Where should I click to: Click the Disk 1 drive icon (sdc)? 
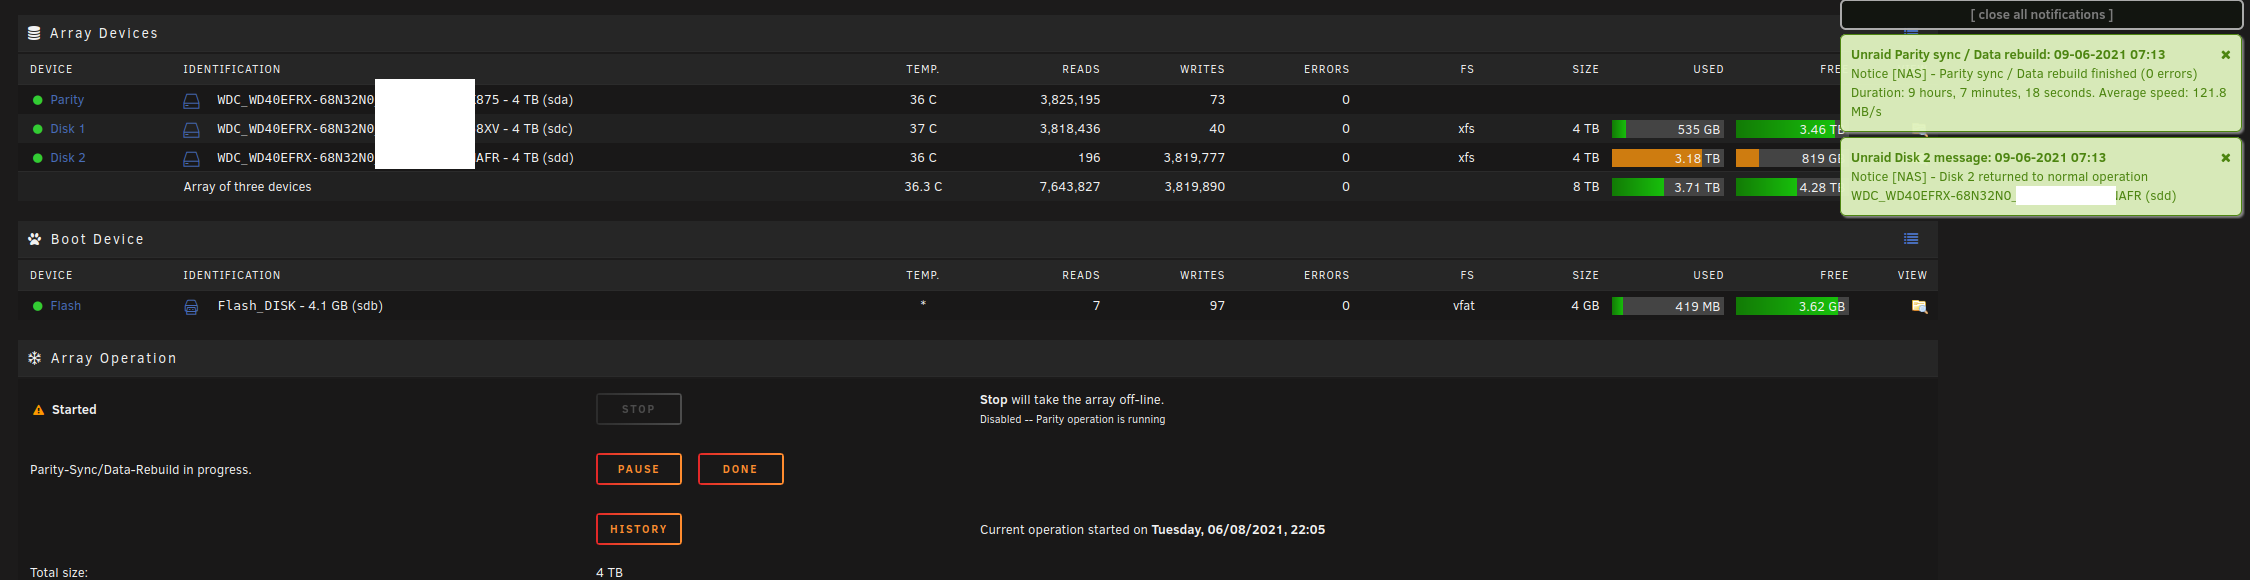click(x=191, y=130)
